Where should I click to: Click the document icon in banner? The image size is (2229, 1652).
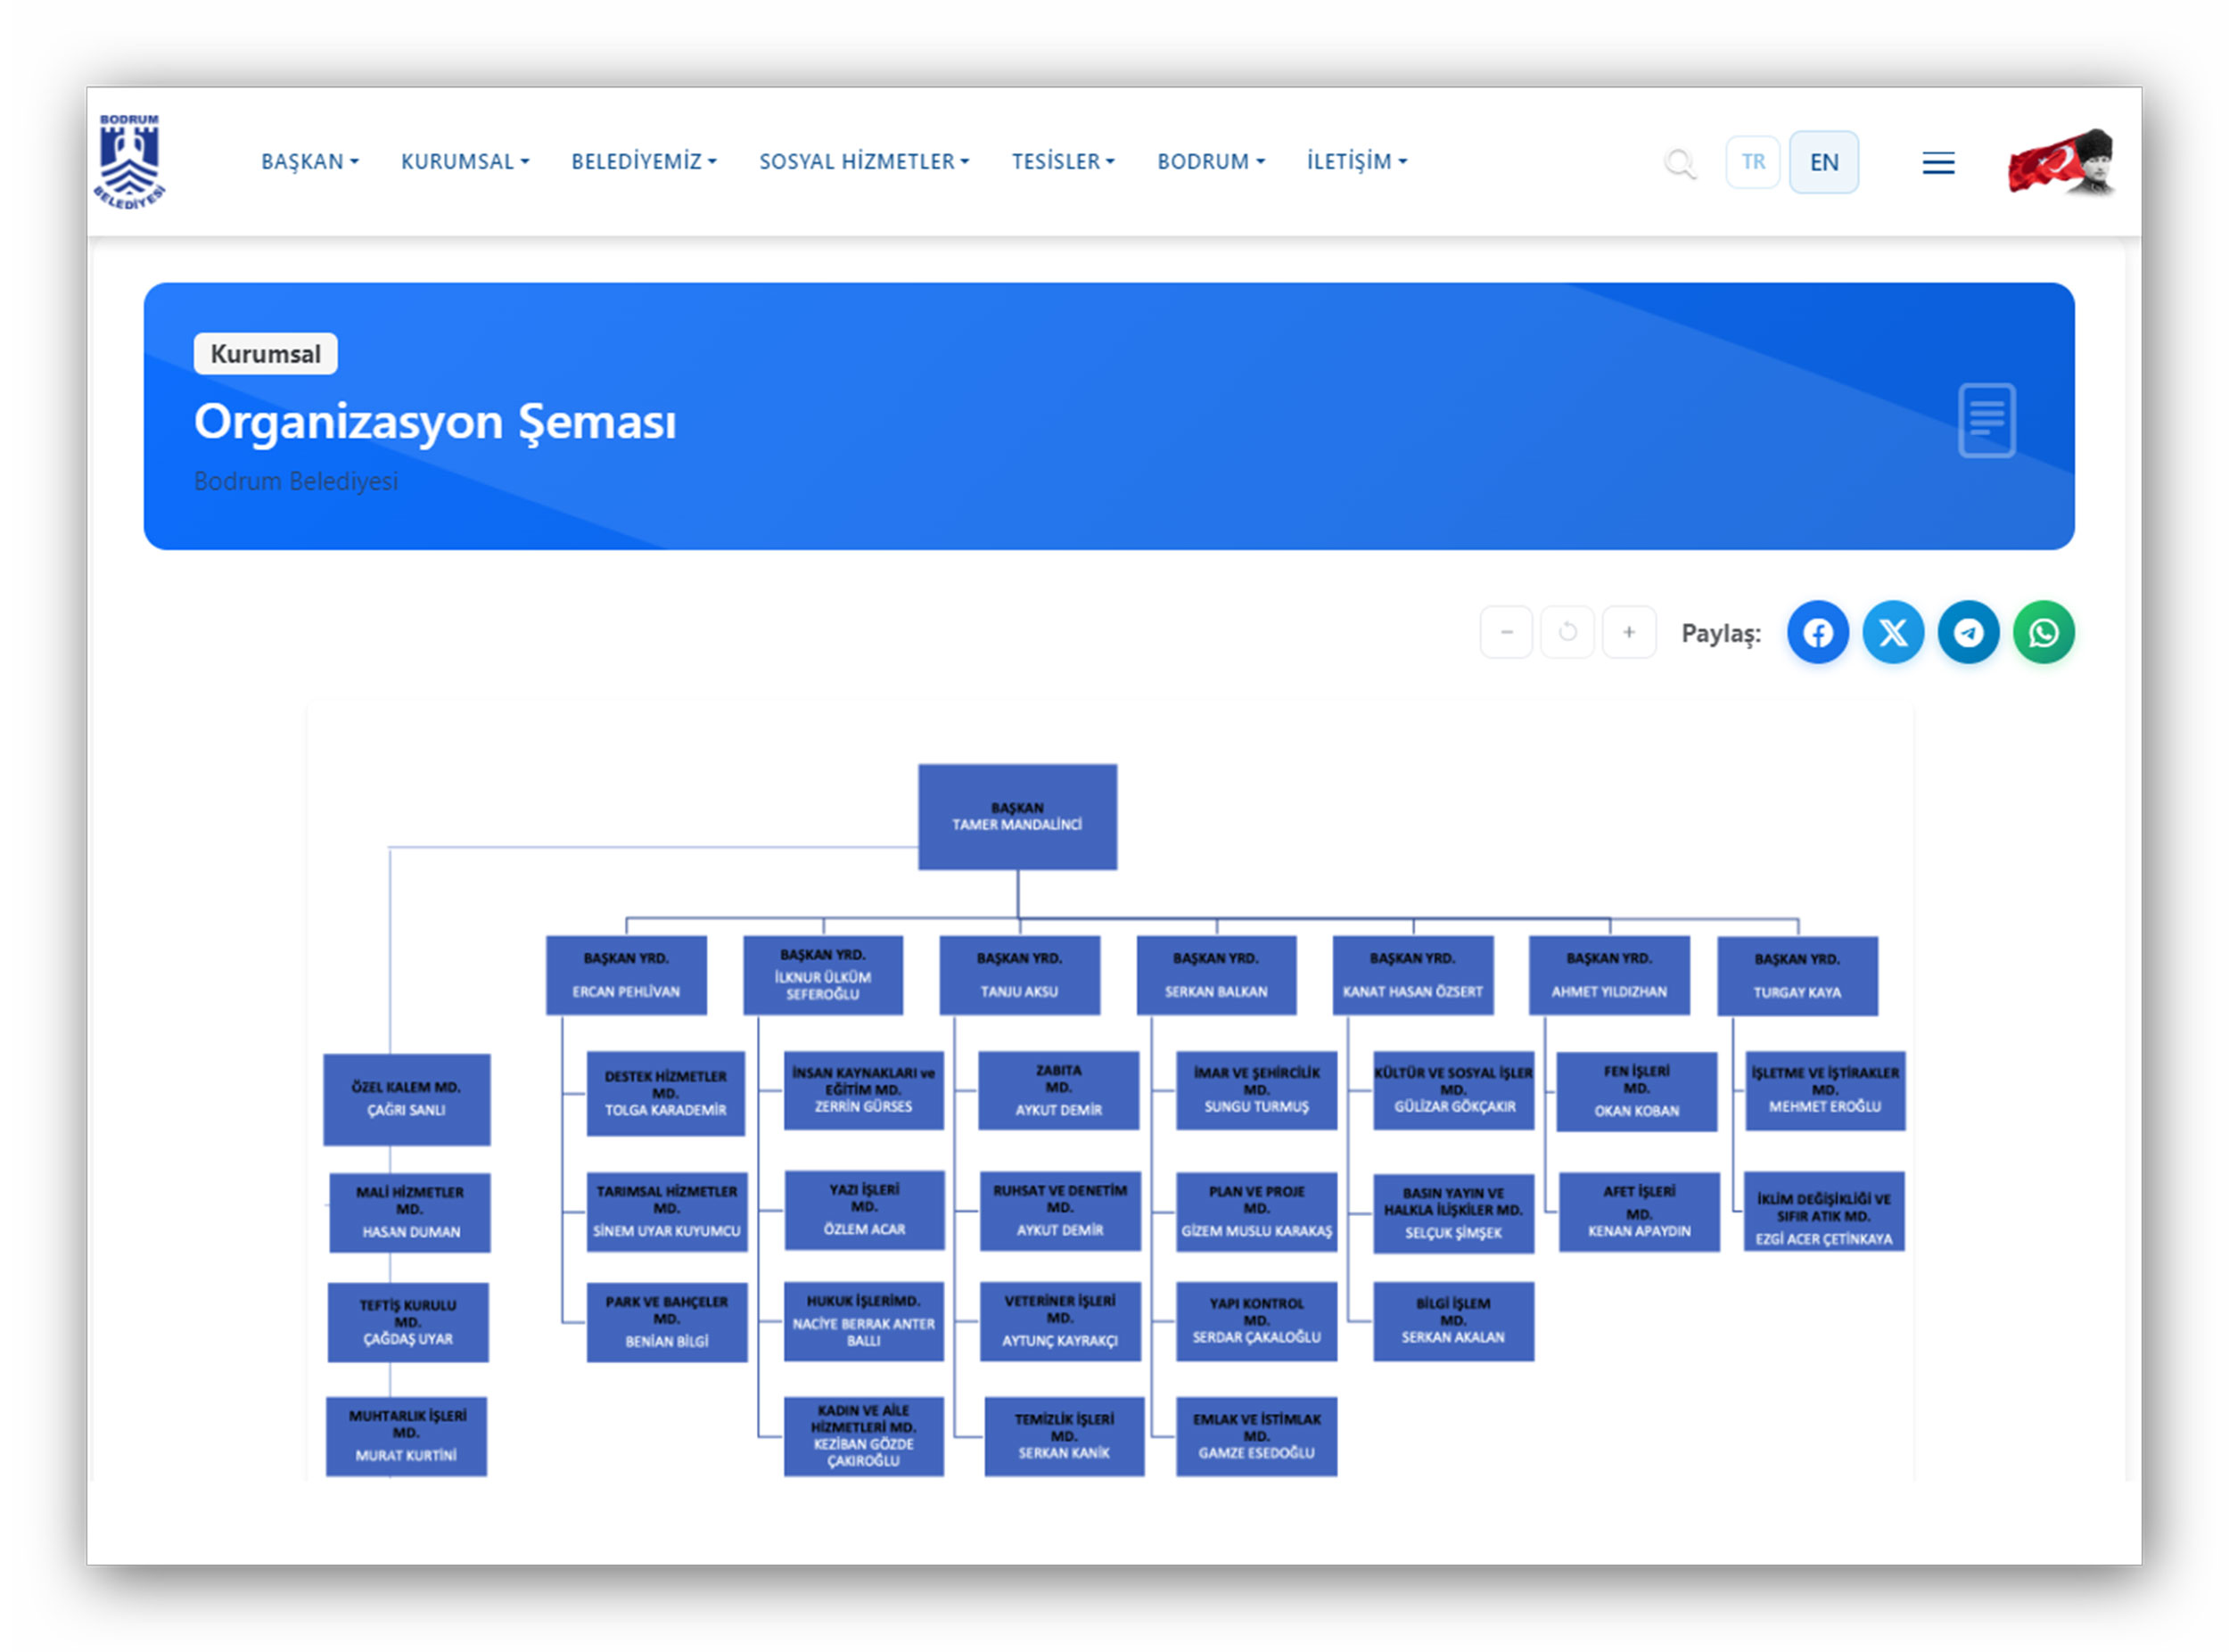coord(1986,420)
